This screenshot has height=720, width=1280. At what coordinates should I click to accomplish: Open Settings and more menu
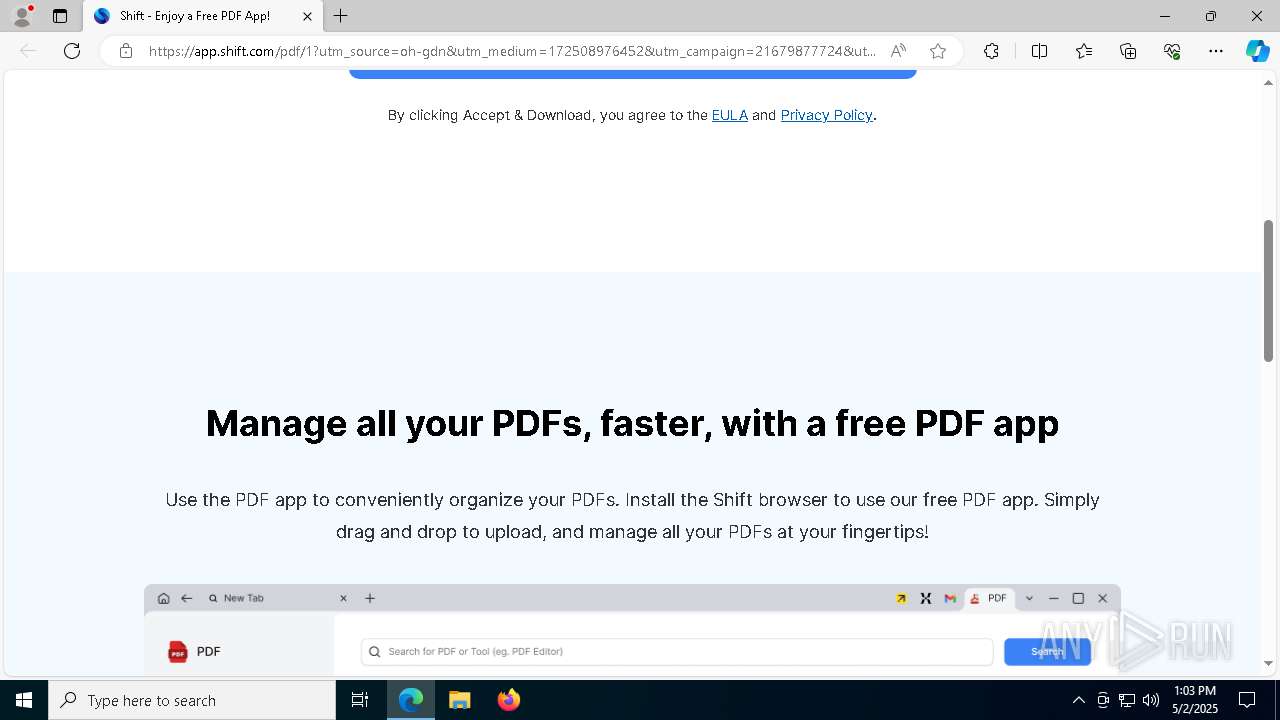(x=1216, y=51)
